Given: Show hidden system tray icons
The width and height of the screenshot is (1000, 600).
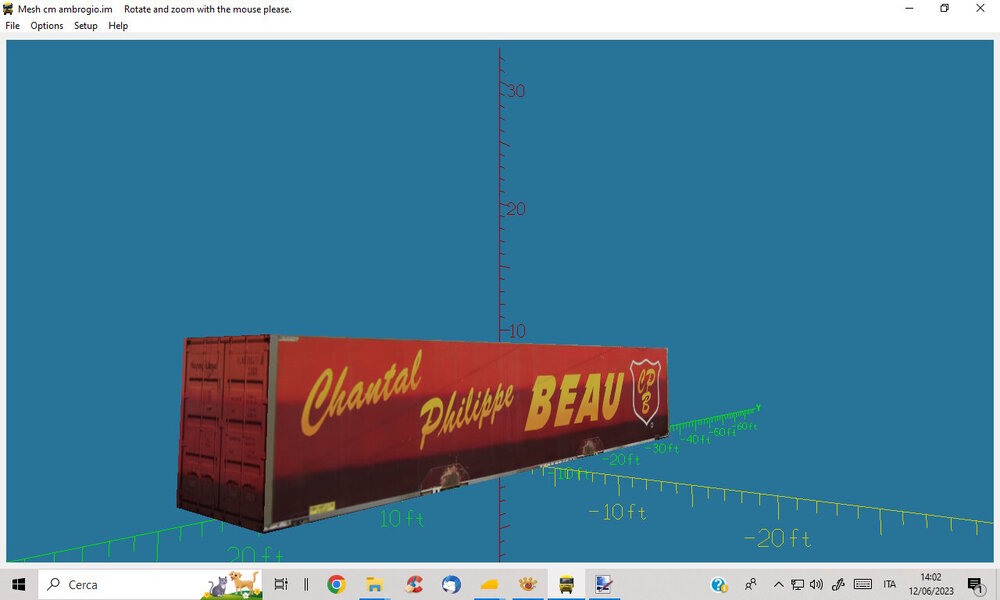Looking at the screenshot, I should [x=778, y=584].
